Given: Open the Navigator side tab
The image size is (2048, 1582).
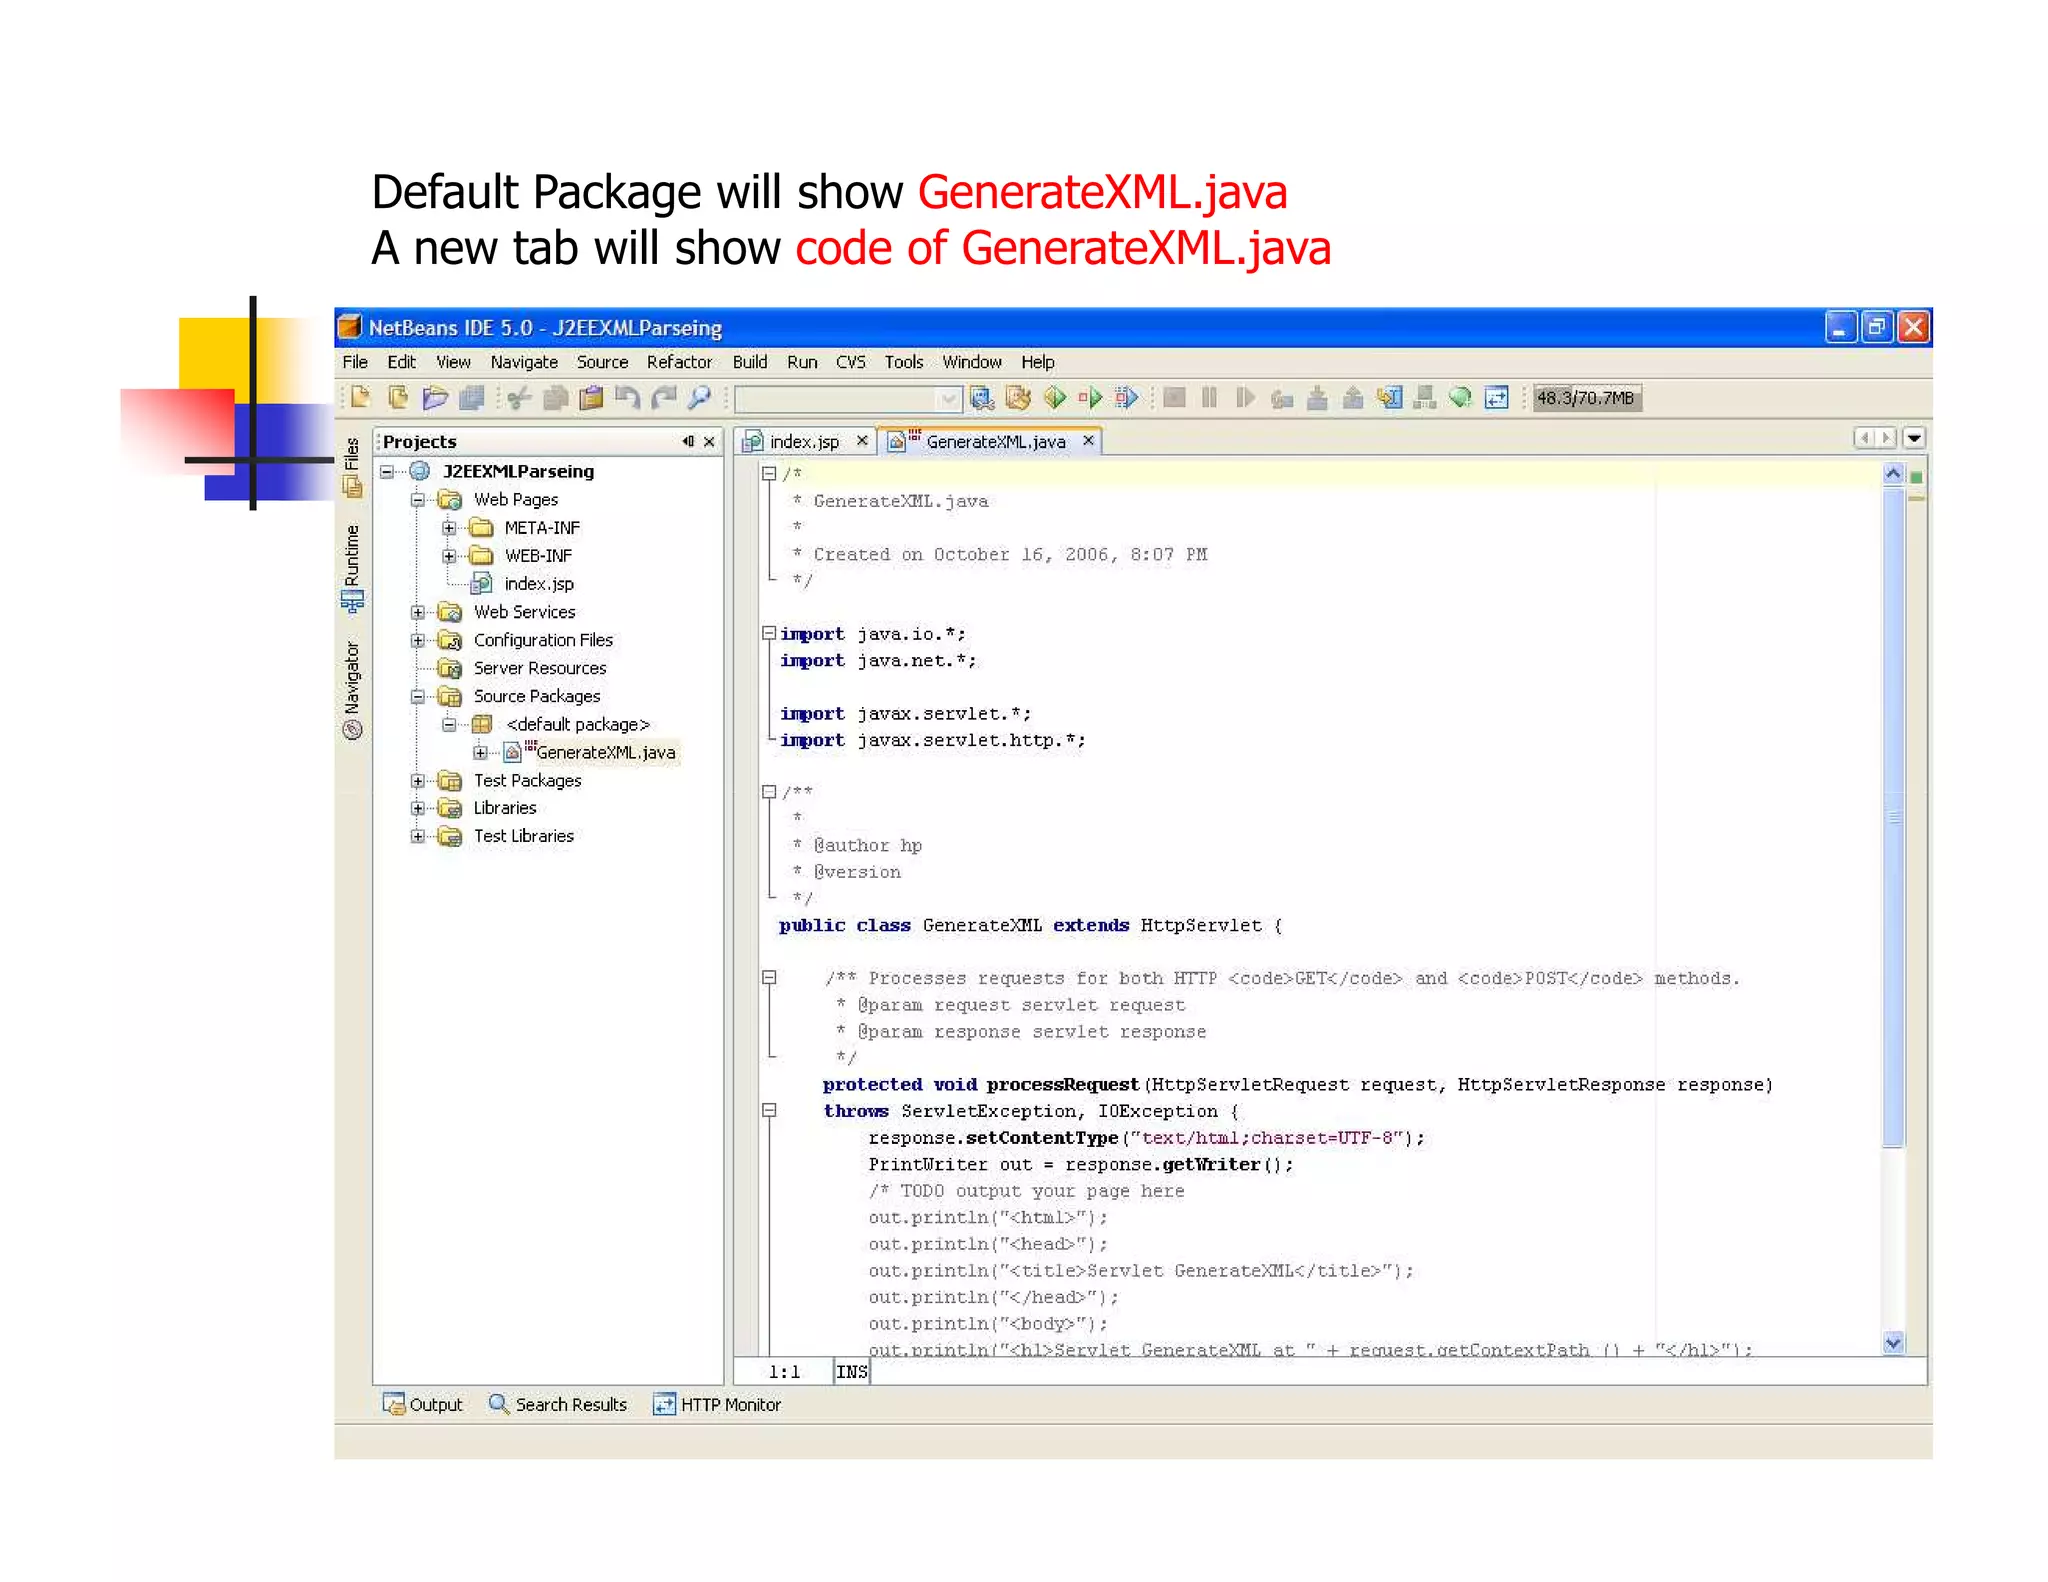Looking at the screenshot, I should click(x=352, y=690).
